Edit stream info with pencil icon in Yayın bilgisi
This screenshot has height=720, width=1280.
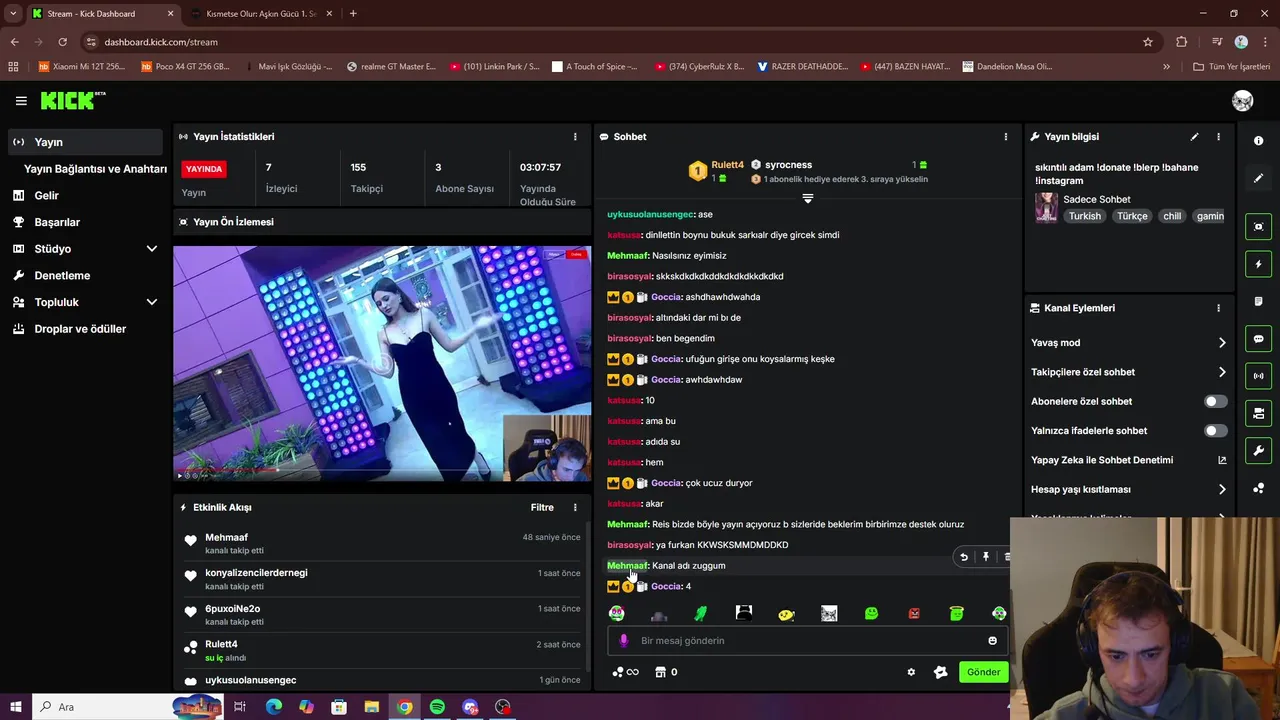1194,137
